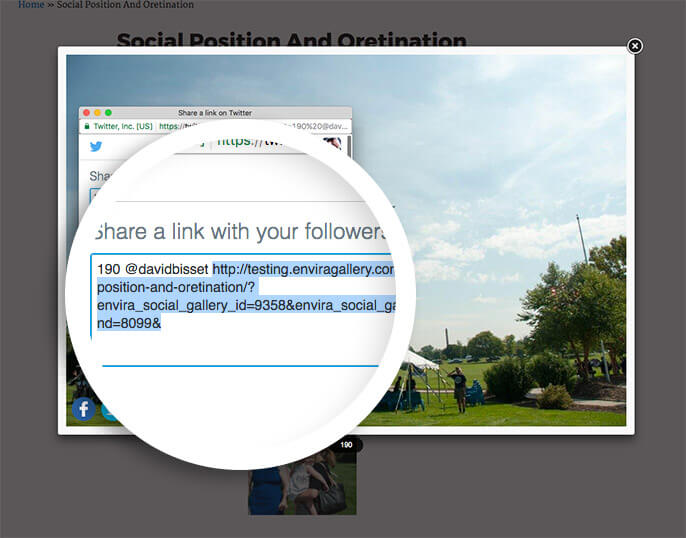The image size is (686, 538).
Task: Click the green lock icon in address bar
Action: point(86,127)
